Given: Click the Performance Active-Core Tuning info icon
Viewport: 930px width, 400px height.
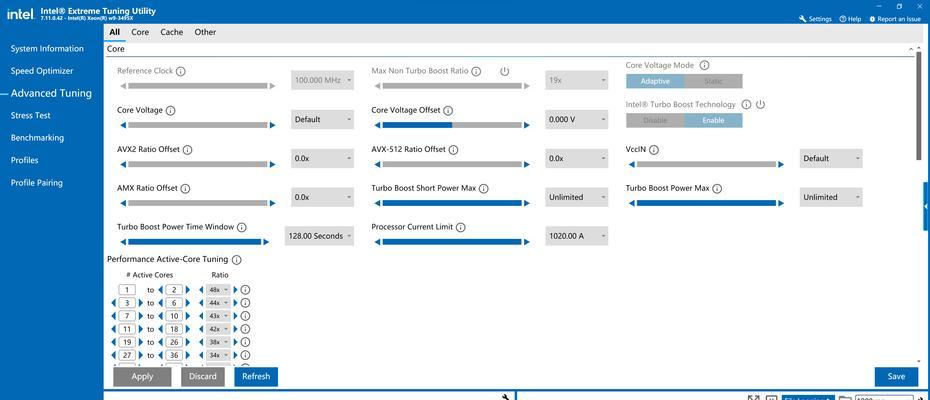Looking at the screenshot, I should (237, 260).
